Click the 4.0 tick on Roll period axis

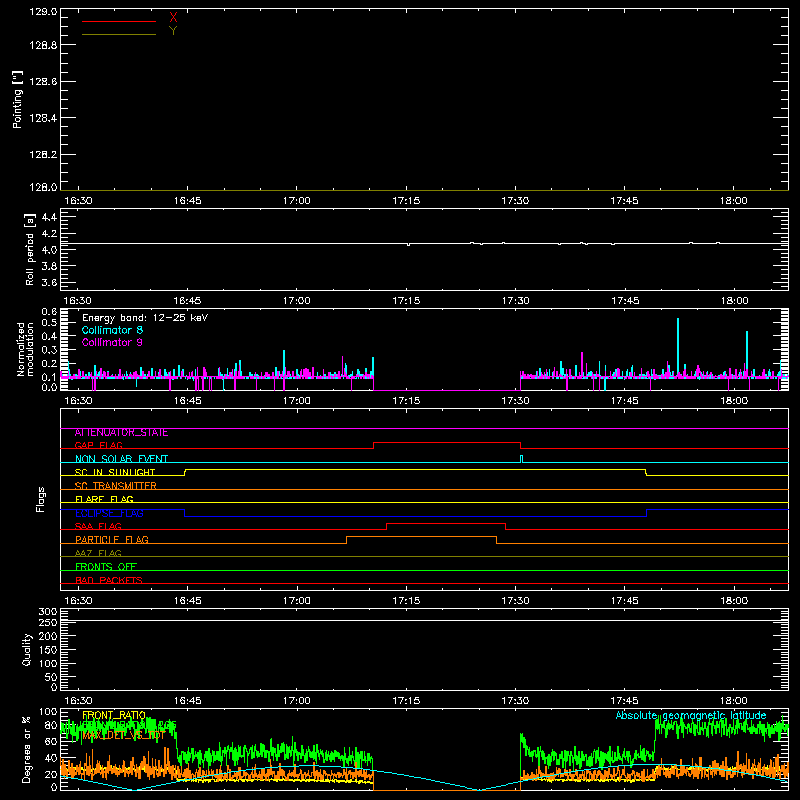tap(49, 250)
